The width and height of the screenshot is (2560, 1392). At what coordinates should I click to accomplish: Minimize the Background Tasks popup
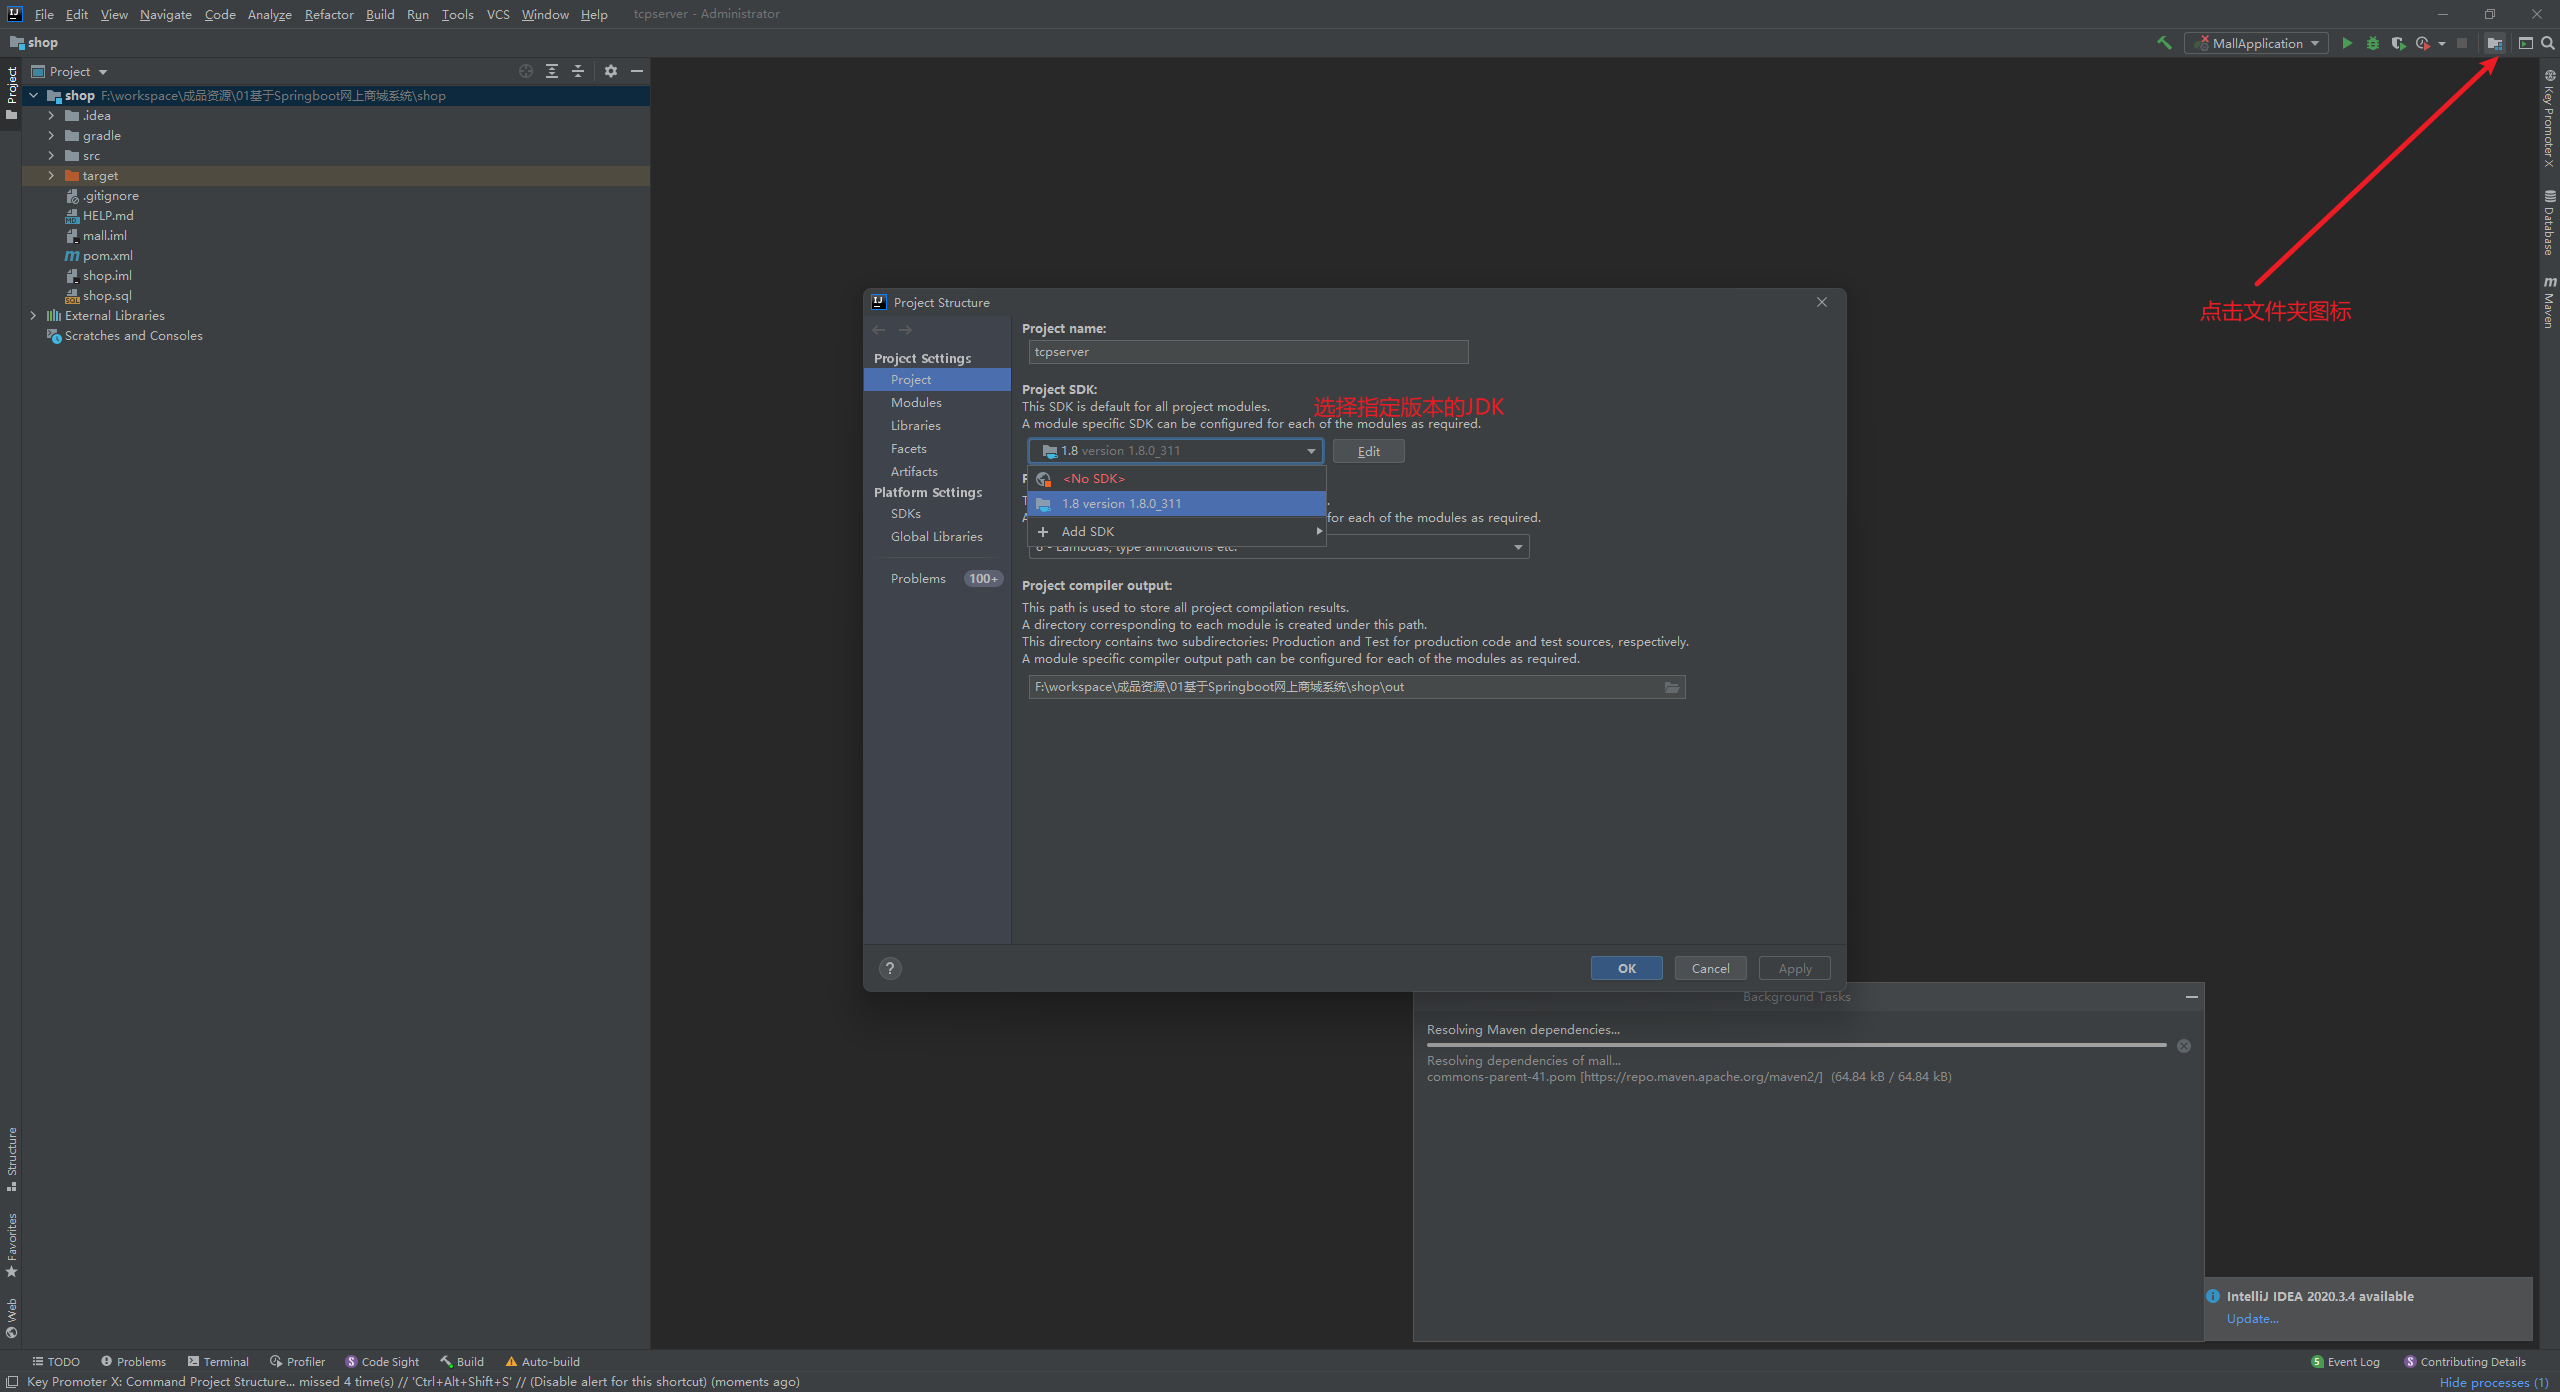2192,997
